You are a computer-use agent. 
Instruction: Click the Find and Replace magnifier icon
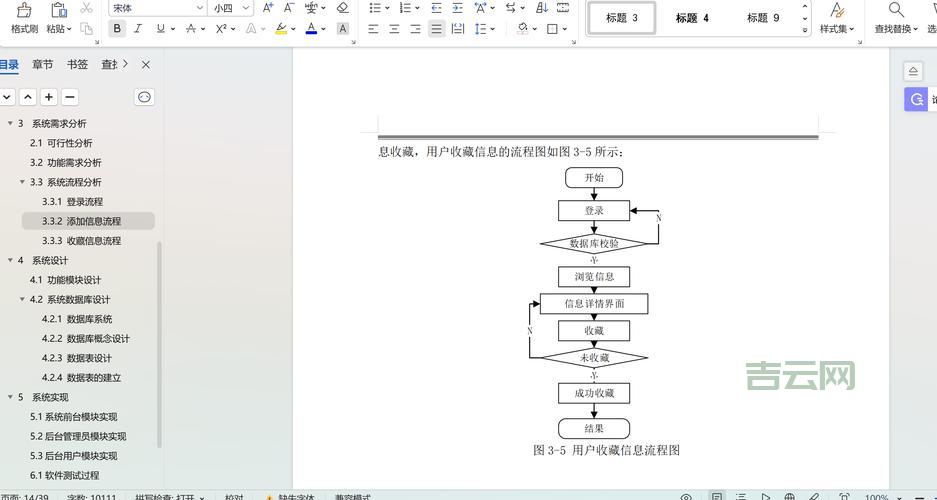(896, 9)
